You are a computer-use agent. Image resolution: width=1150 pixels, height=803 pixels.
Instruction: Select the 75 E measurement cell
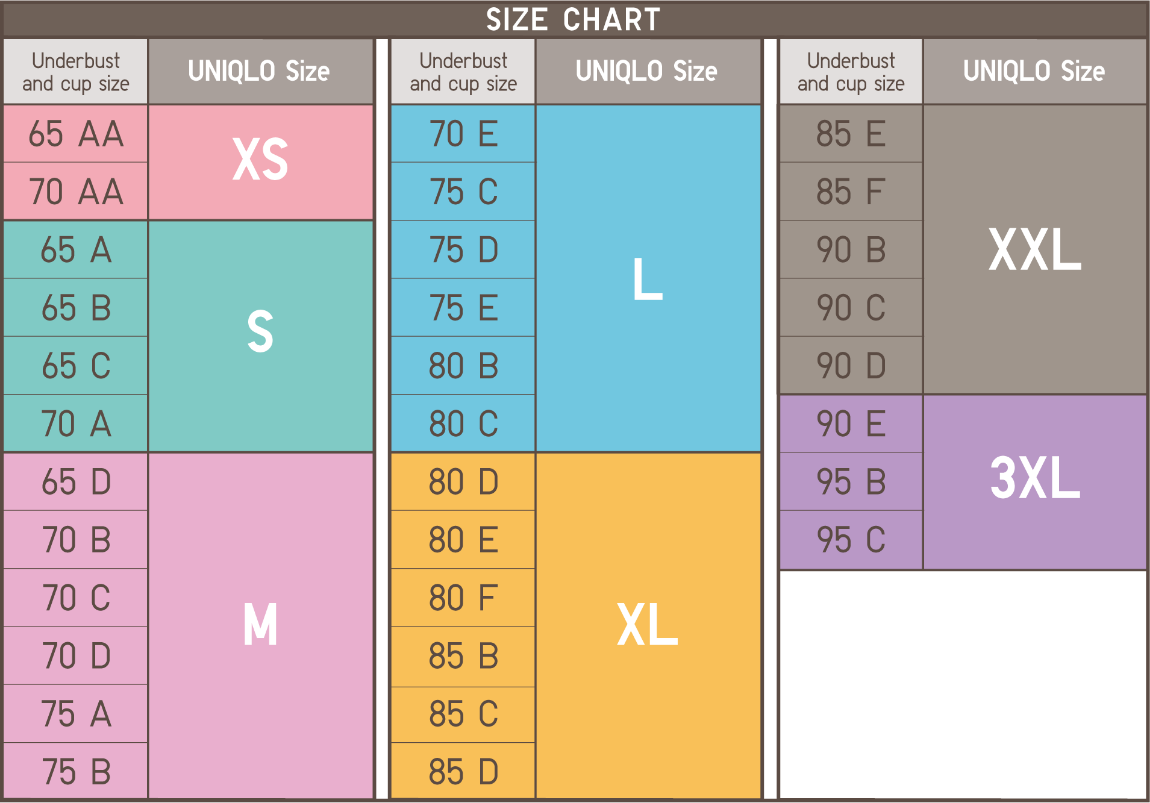(x=463, y=308)
